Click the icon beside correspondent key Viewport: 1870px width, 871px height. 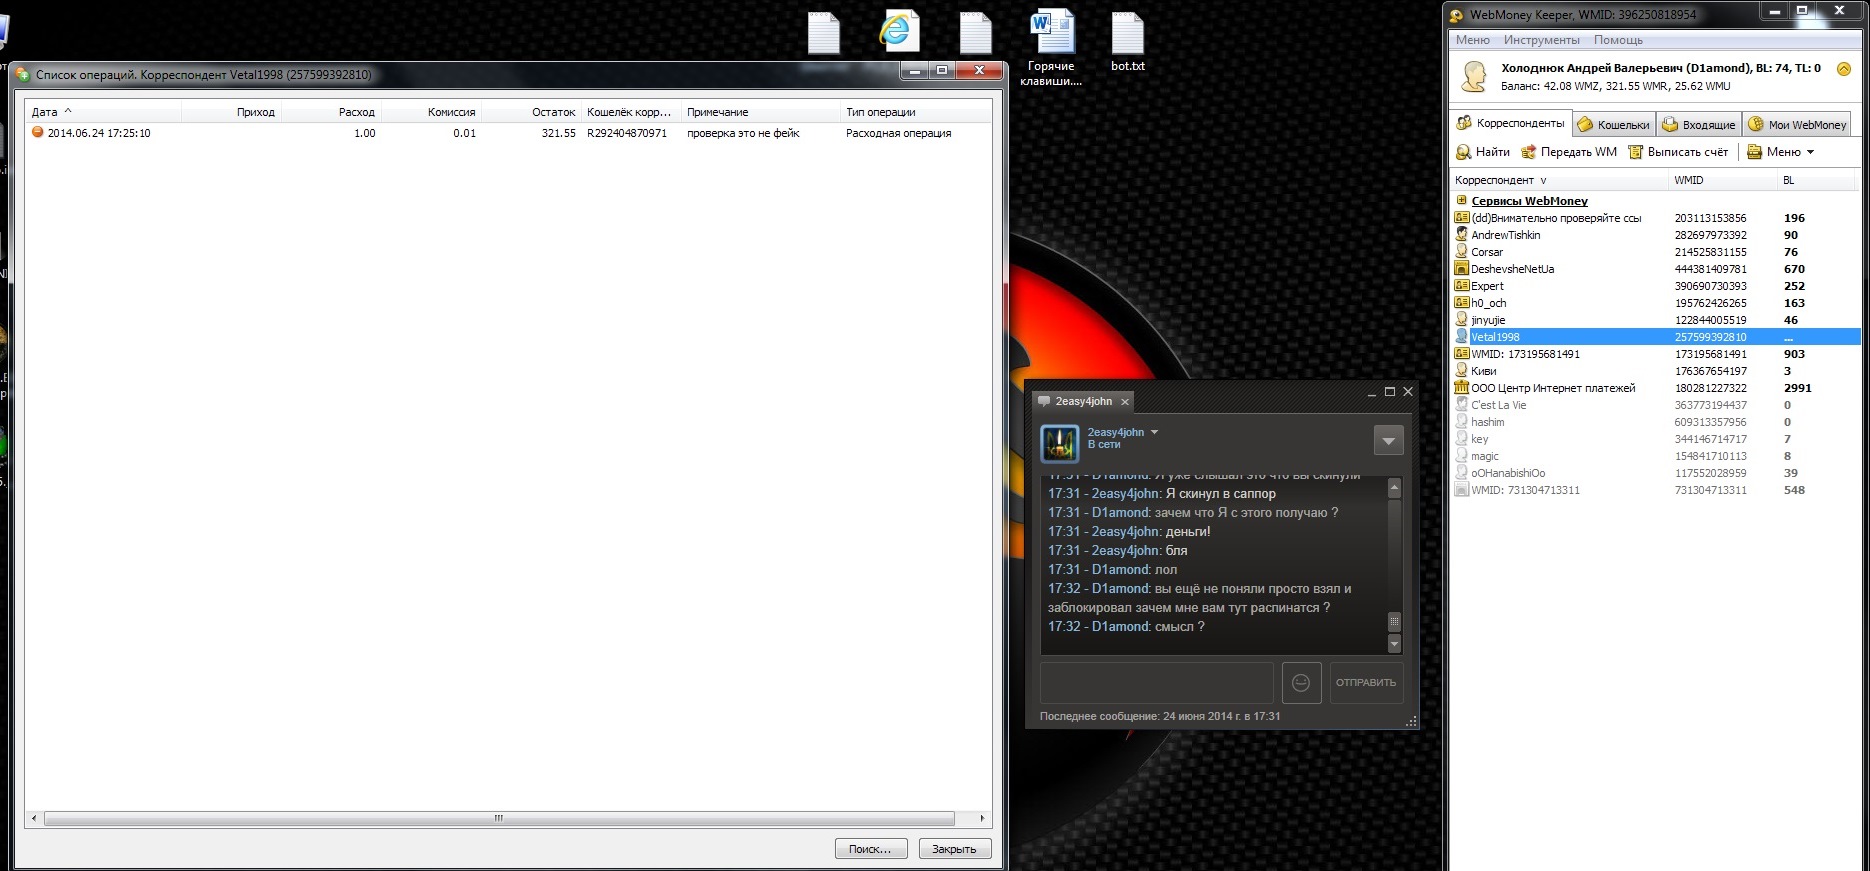pos(1461,438)
